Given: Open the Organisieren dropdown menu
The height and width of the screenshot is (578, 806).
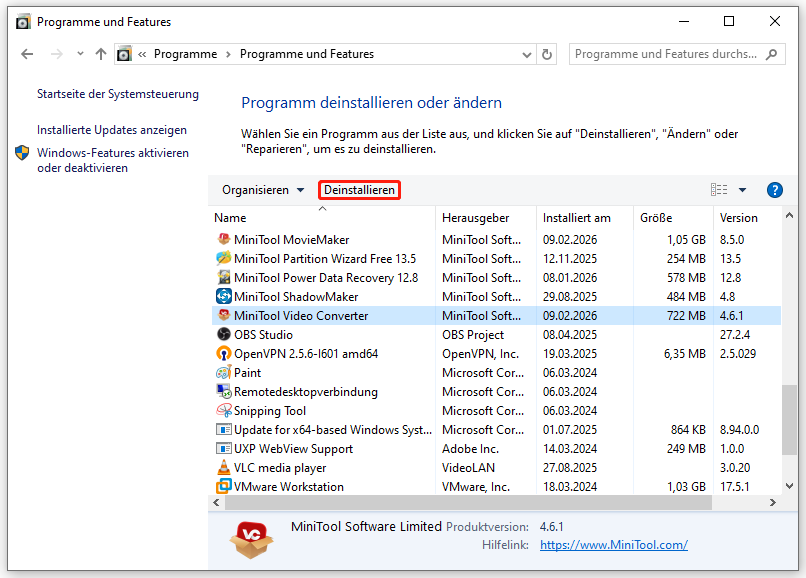Looking at the screenshot, I should (263, 190).
